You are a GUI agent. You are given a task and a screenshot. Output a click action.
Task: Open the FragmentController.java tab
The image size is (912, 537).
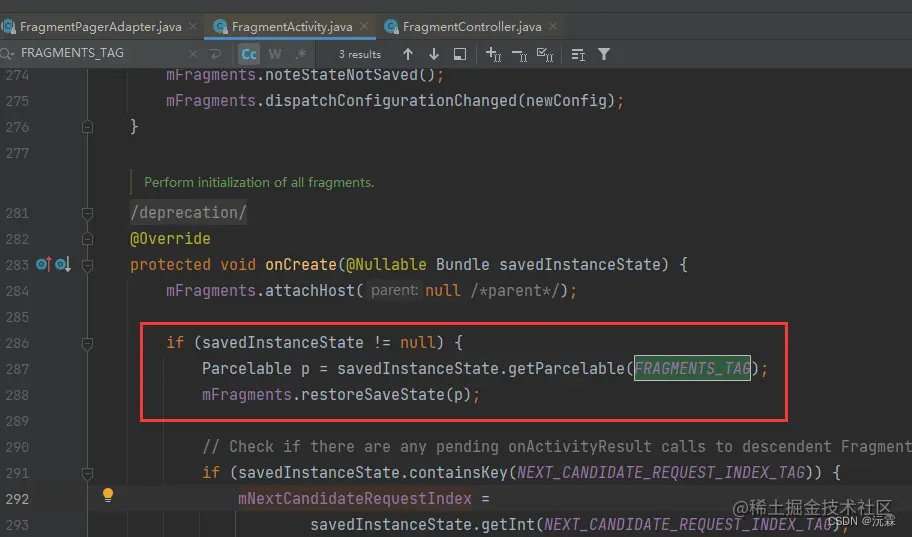point(472,27)
